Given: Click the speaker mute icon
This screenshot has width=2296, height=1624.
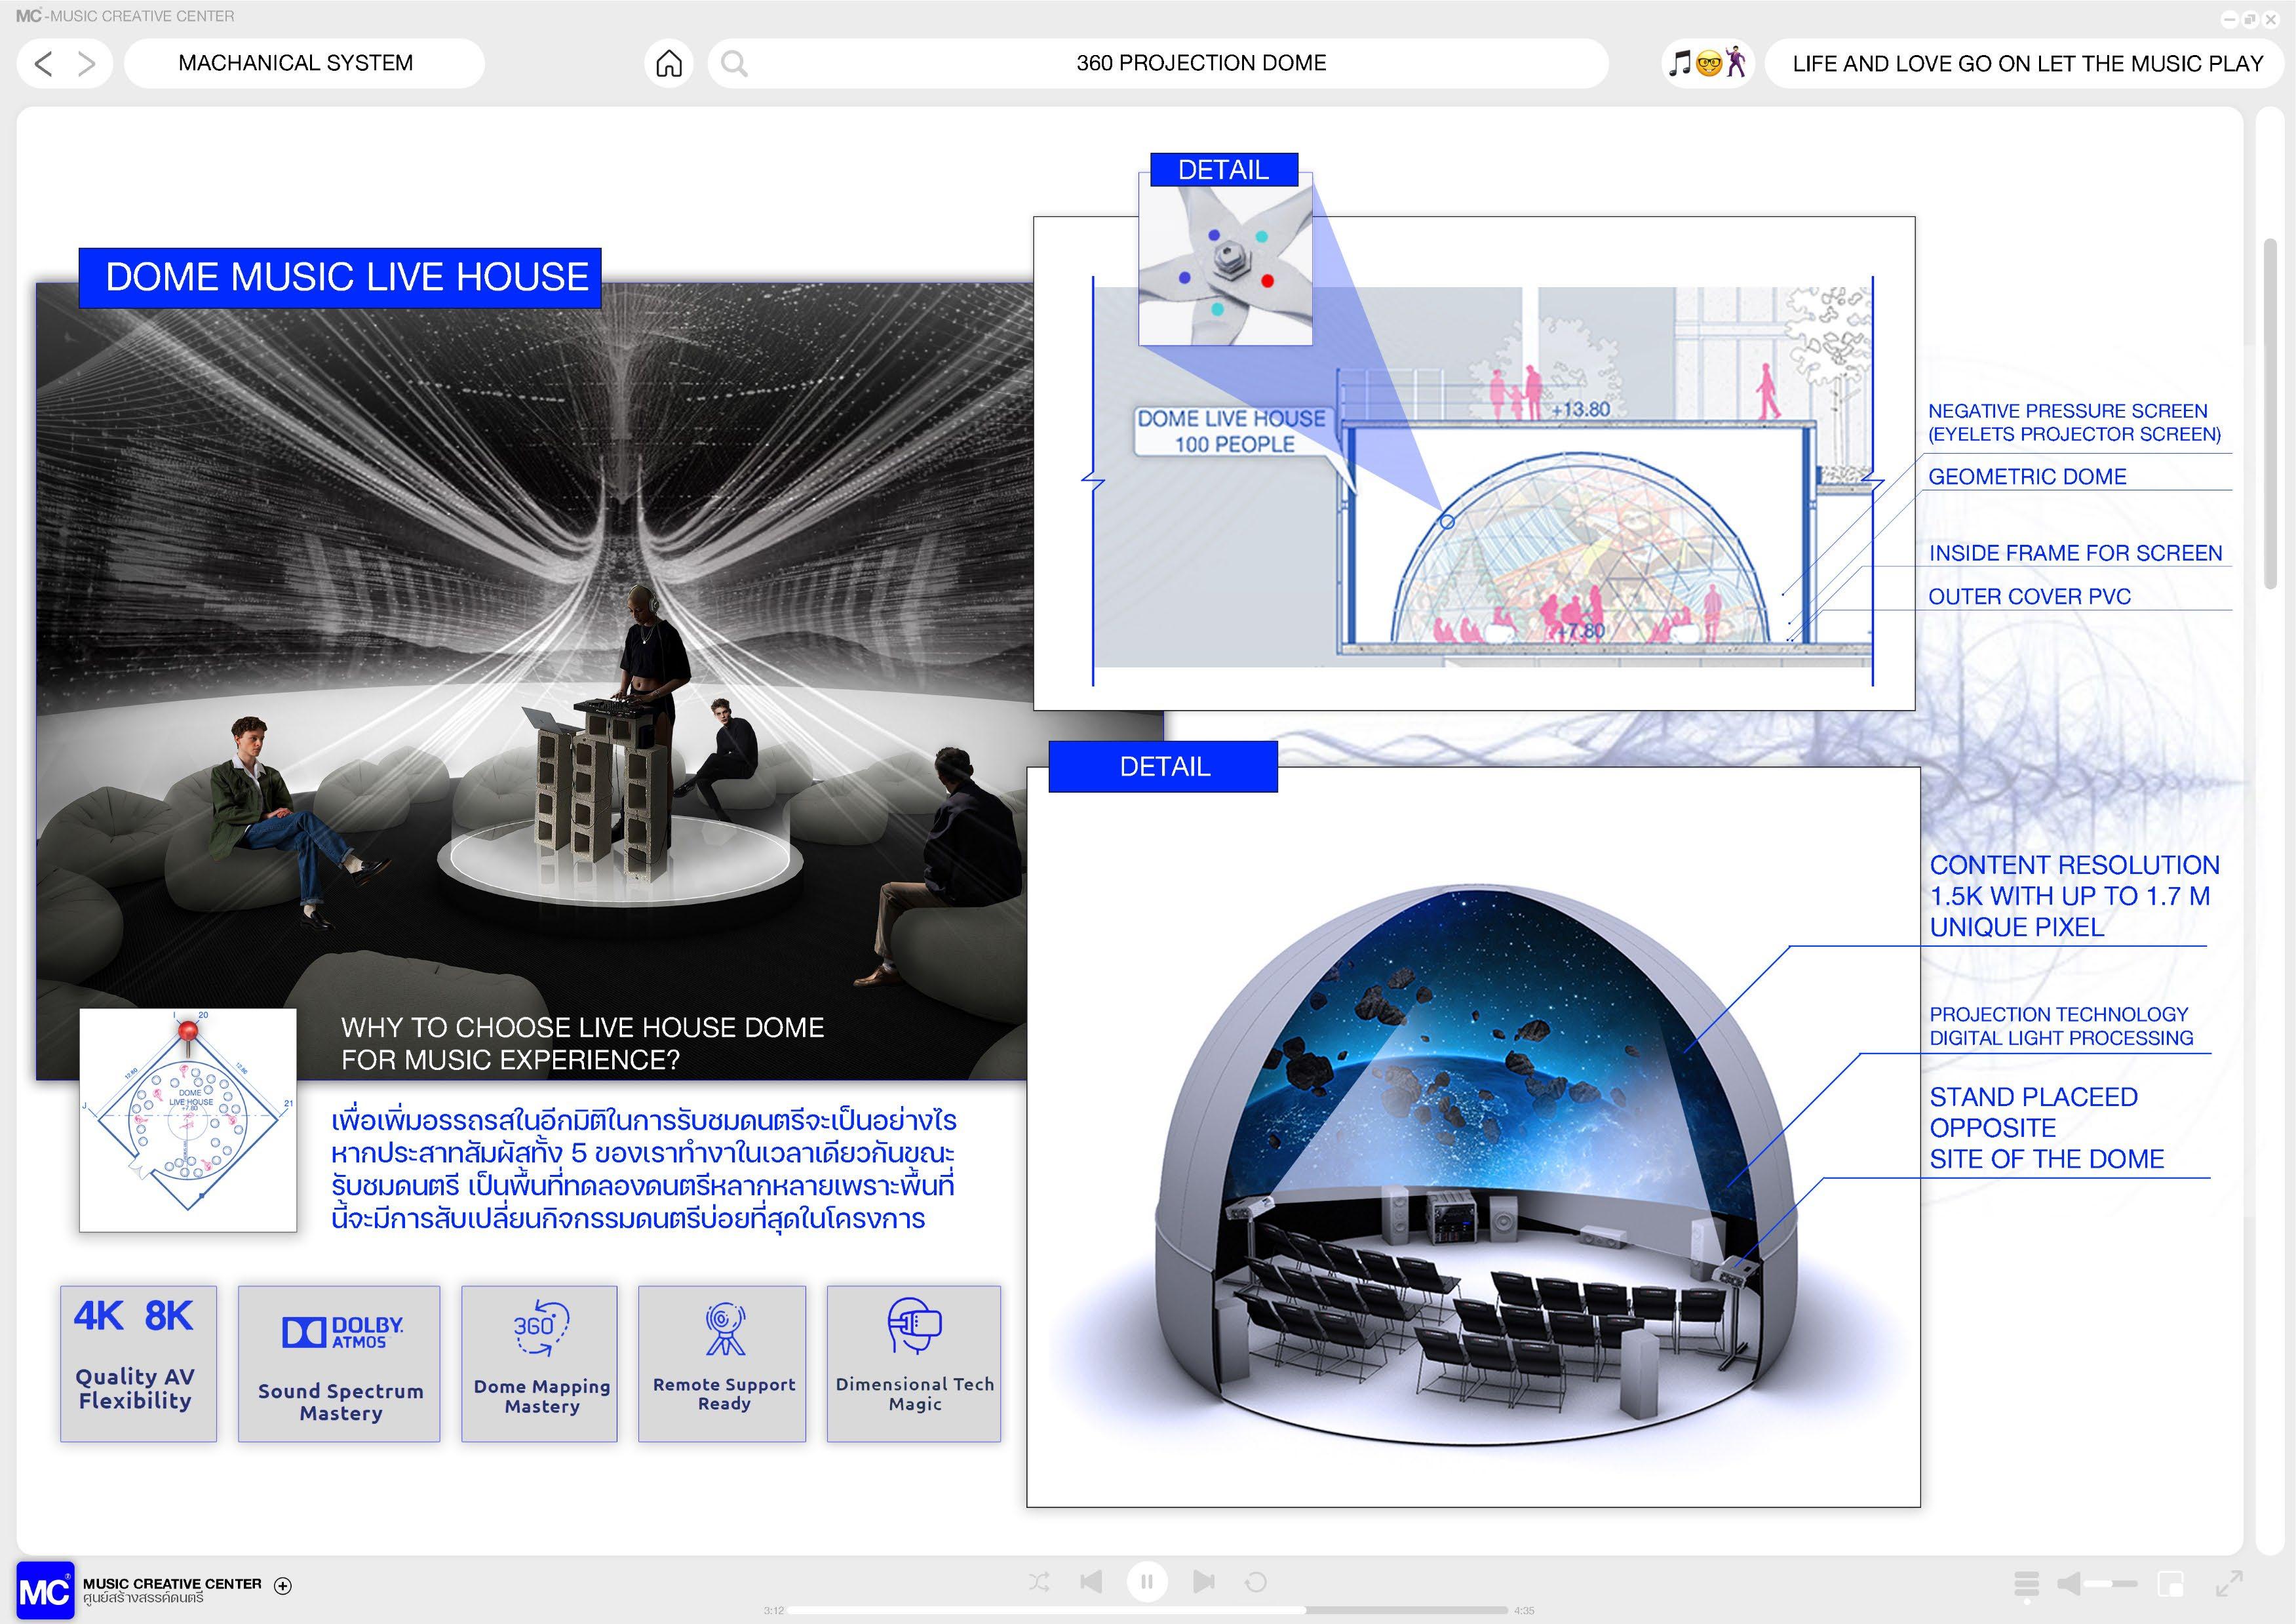Looking at the screenshot, I should pyautogui.click(x=2068, y=1583).
